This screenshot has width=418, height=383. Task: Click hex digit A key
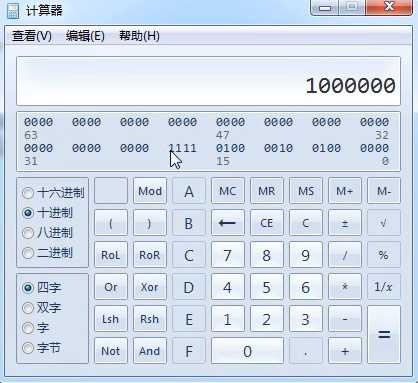click(189, 191)
